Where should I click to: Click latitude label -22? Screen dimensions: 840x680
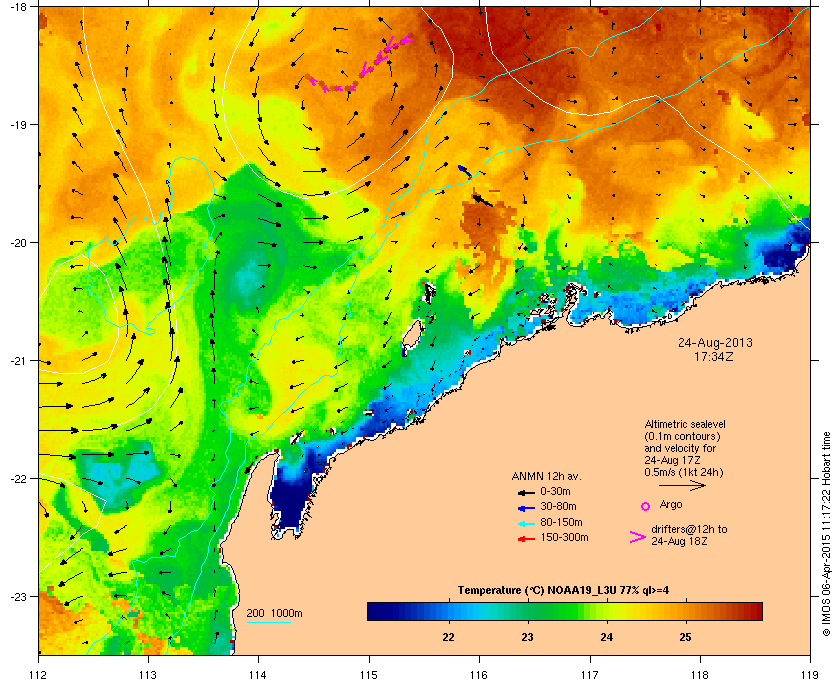pos(18,479)
